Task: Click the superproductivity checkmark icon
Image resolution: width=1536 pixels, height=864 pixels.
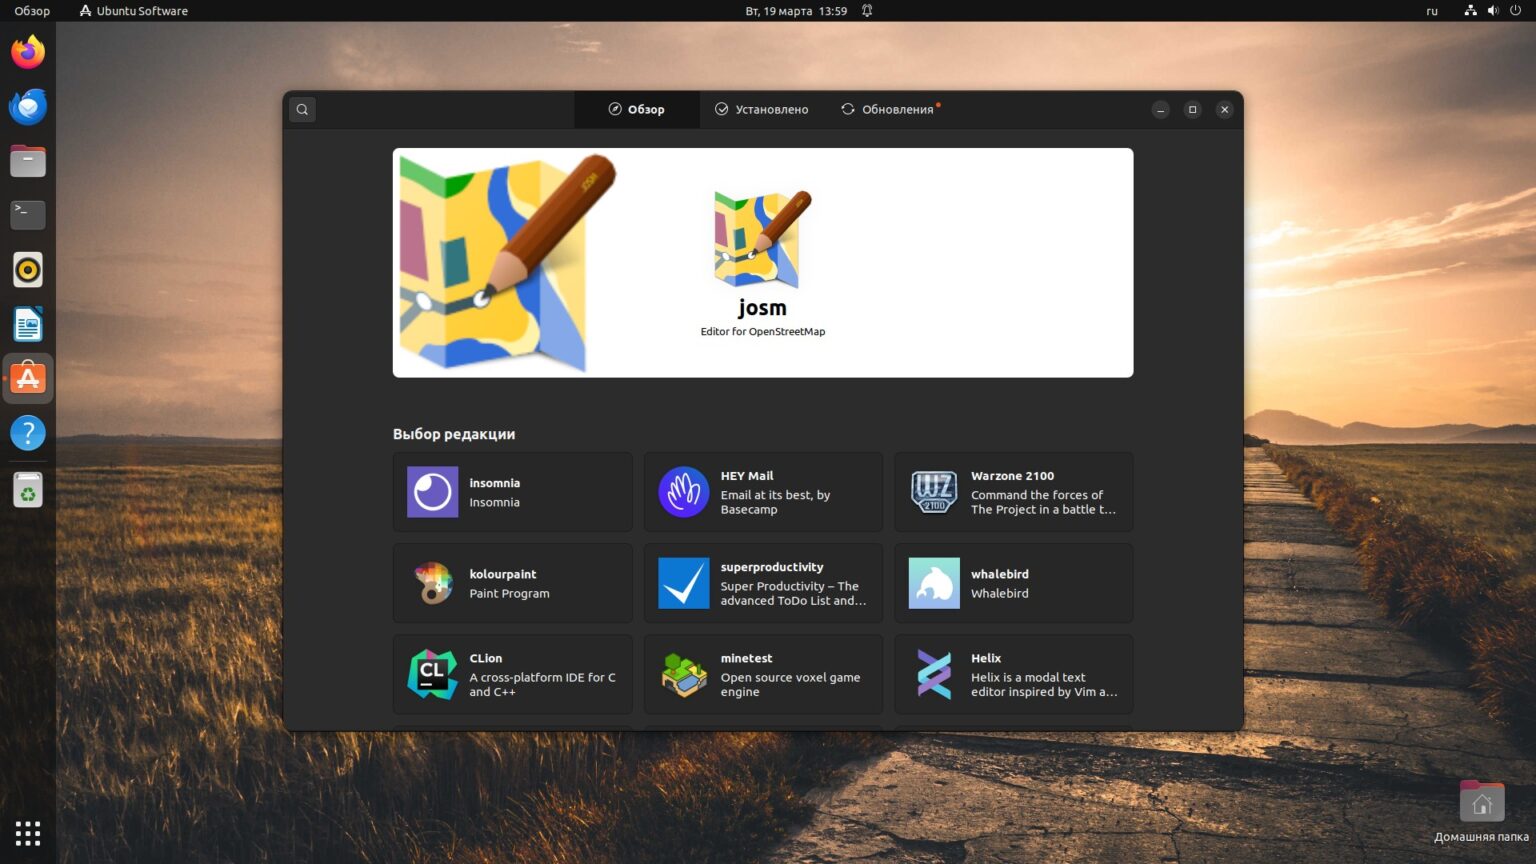Action: click(683, 583)
